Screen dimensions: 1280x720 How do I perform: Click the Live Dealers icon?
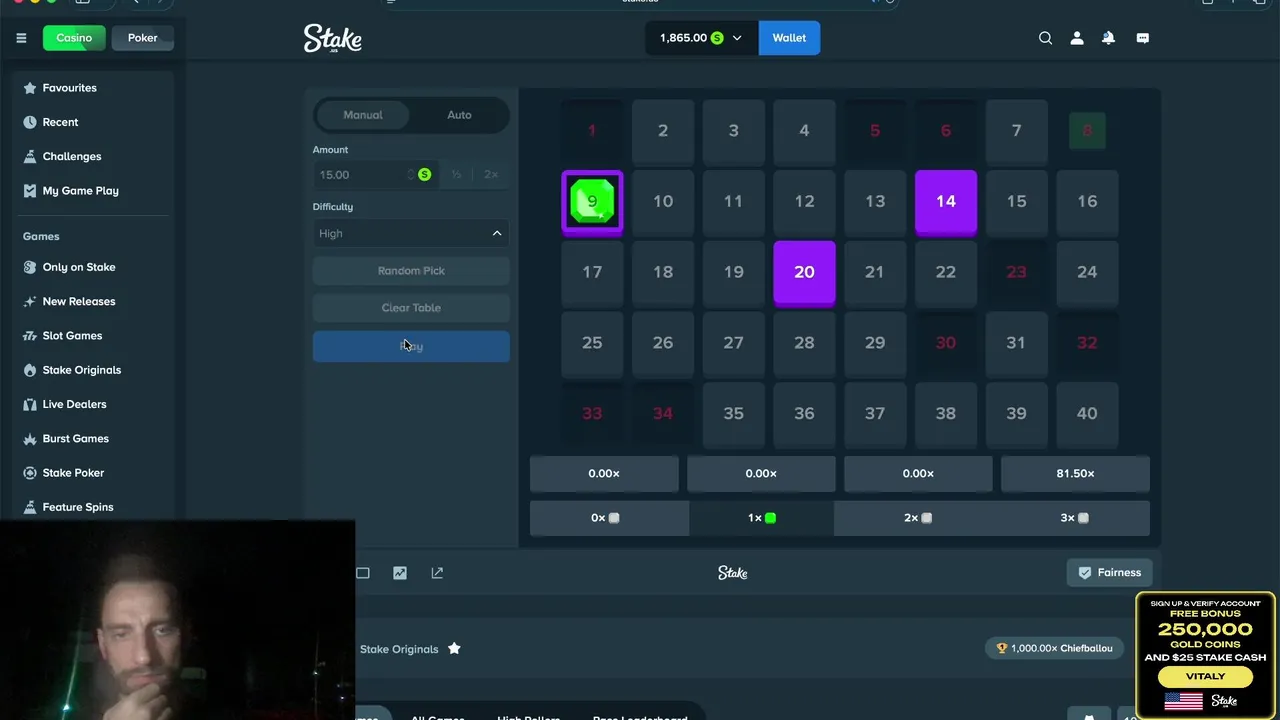(30, 404)
